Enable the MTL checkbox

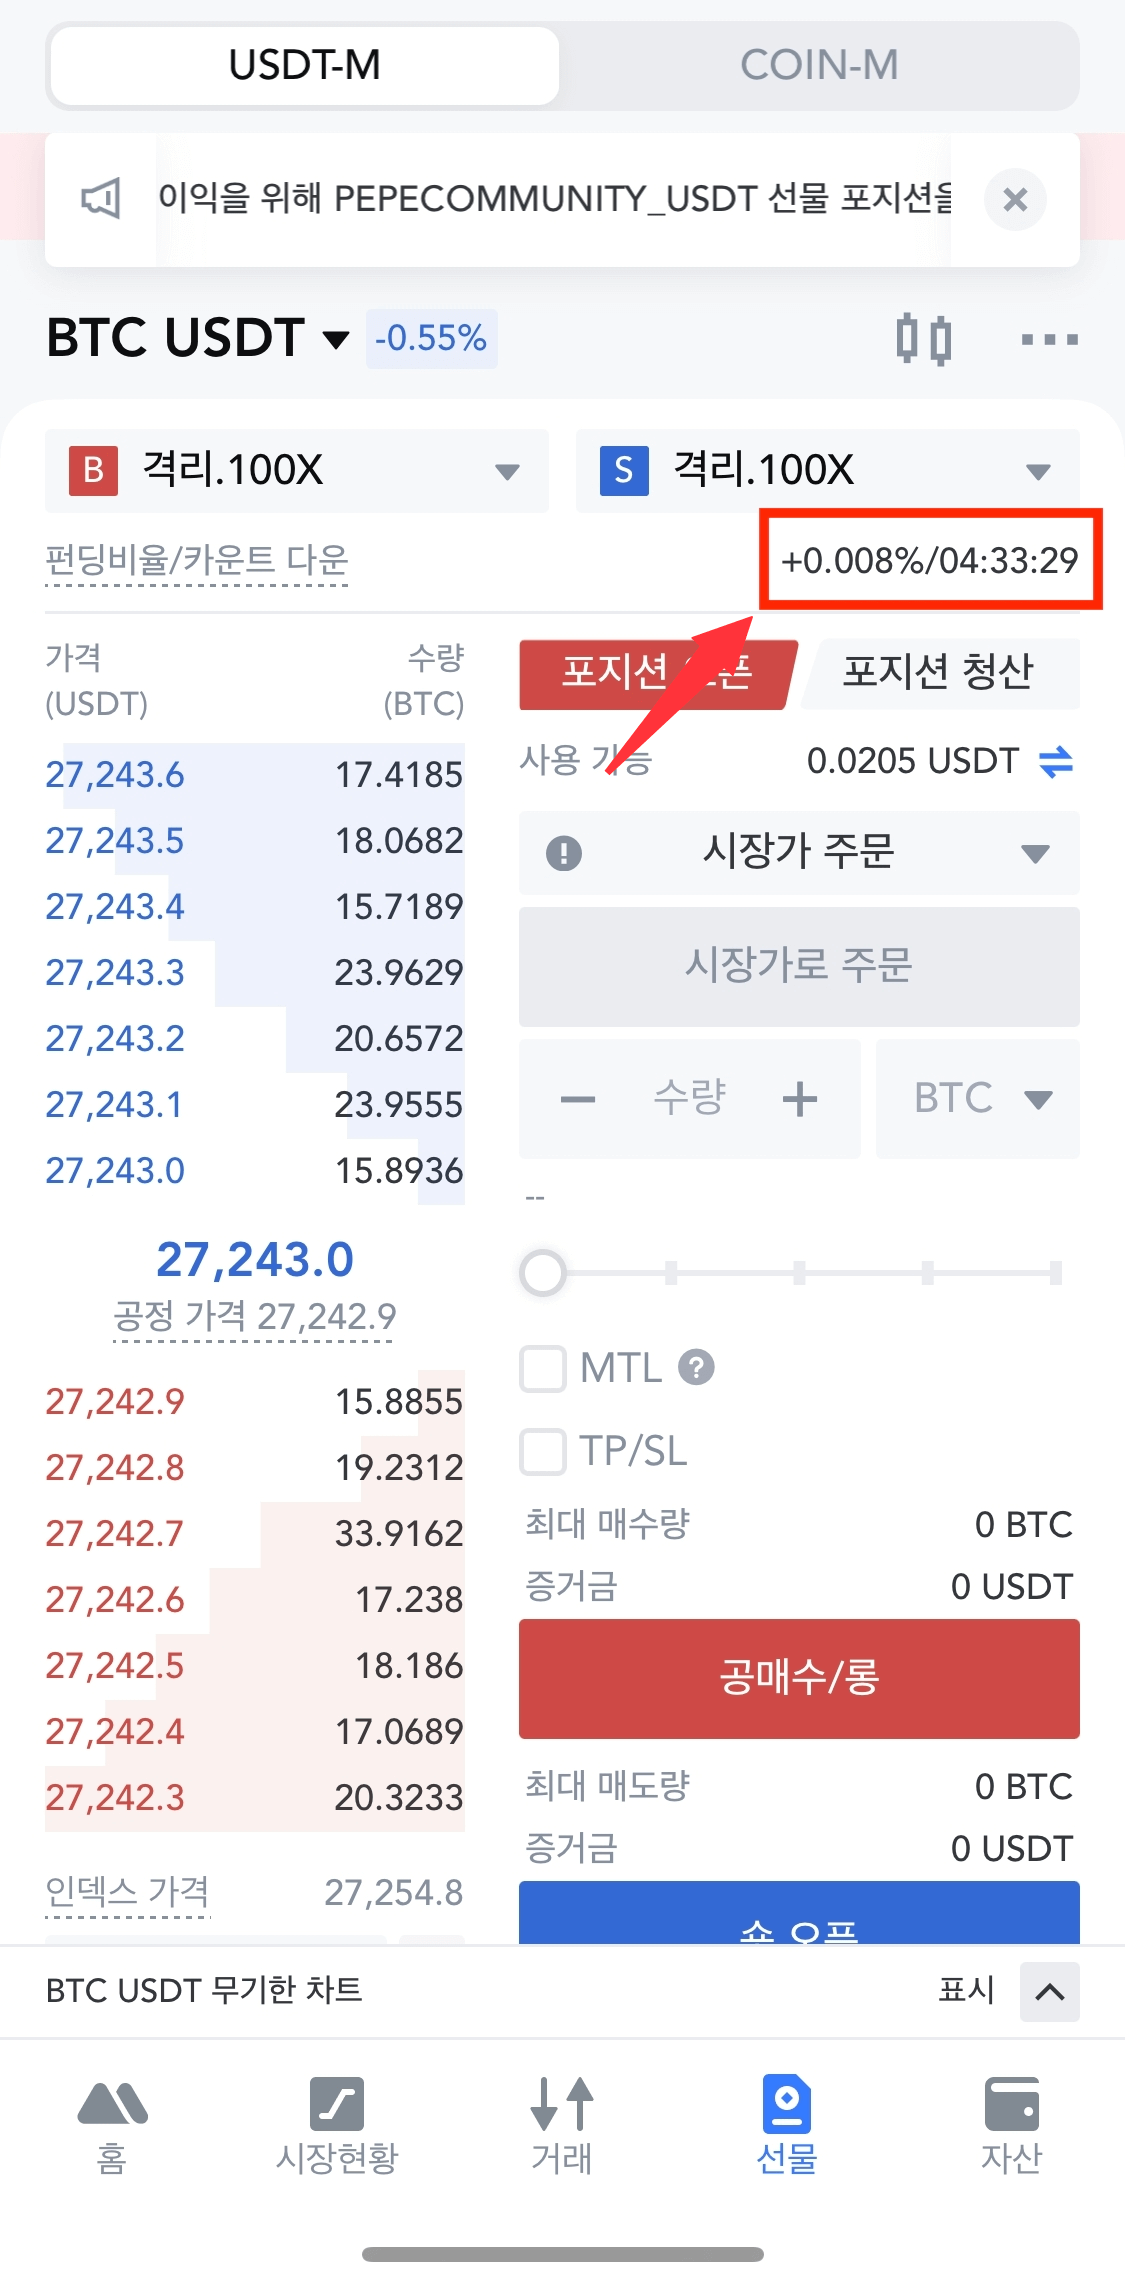543,1368
